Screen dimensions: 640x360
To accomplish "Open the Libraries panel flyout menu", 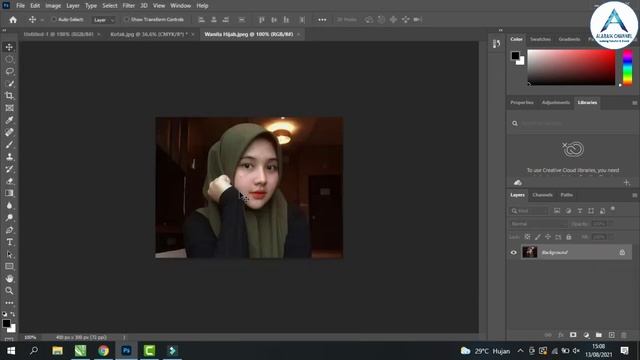I will pyautogui.click(x=634, y=103).
